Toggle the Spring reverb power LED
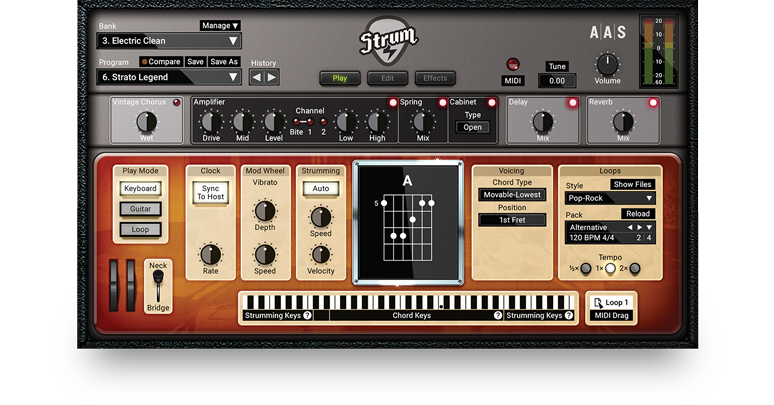 tap(442, 102)
